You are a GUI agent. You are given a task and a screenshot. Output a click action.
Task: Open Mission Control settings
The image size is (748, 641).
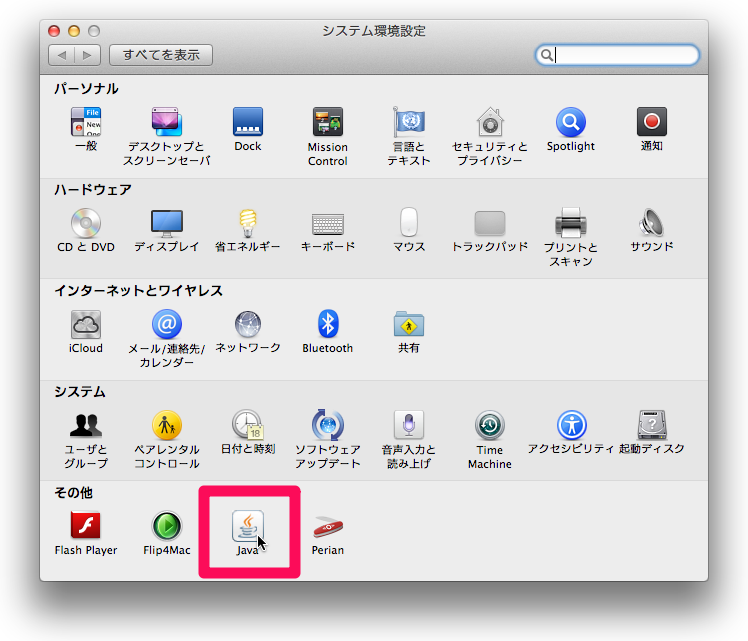[328, 123]
